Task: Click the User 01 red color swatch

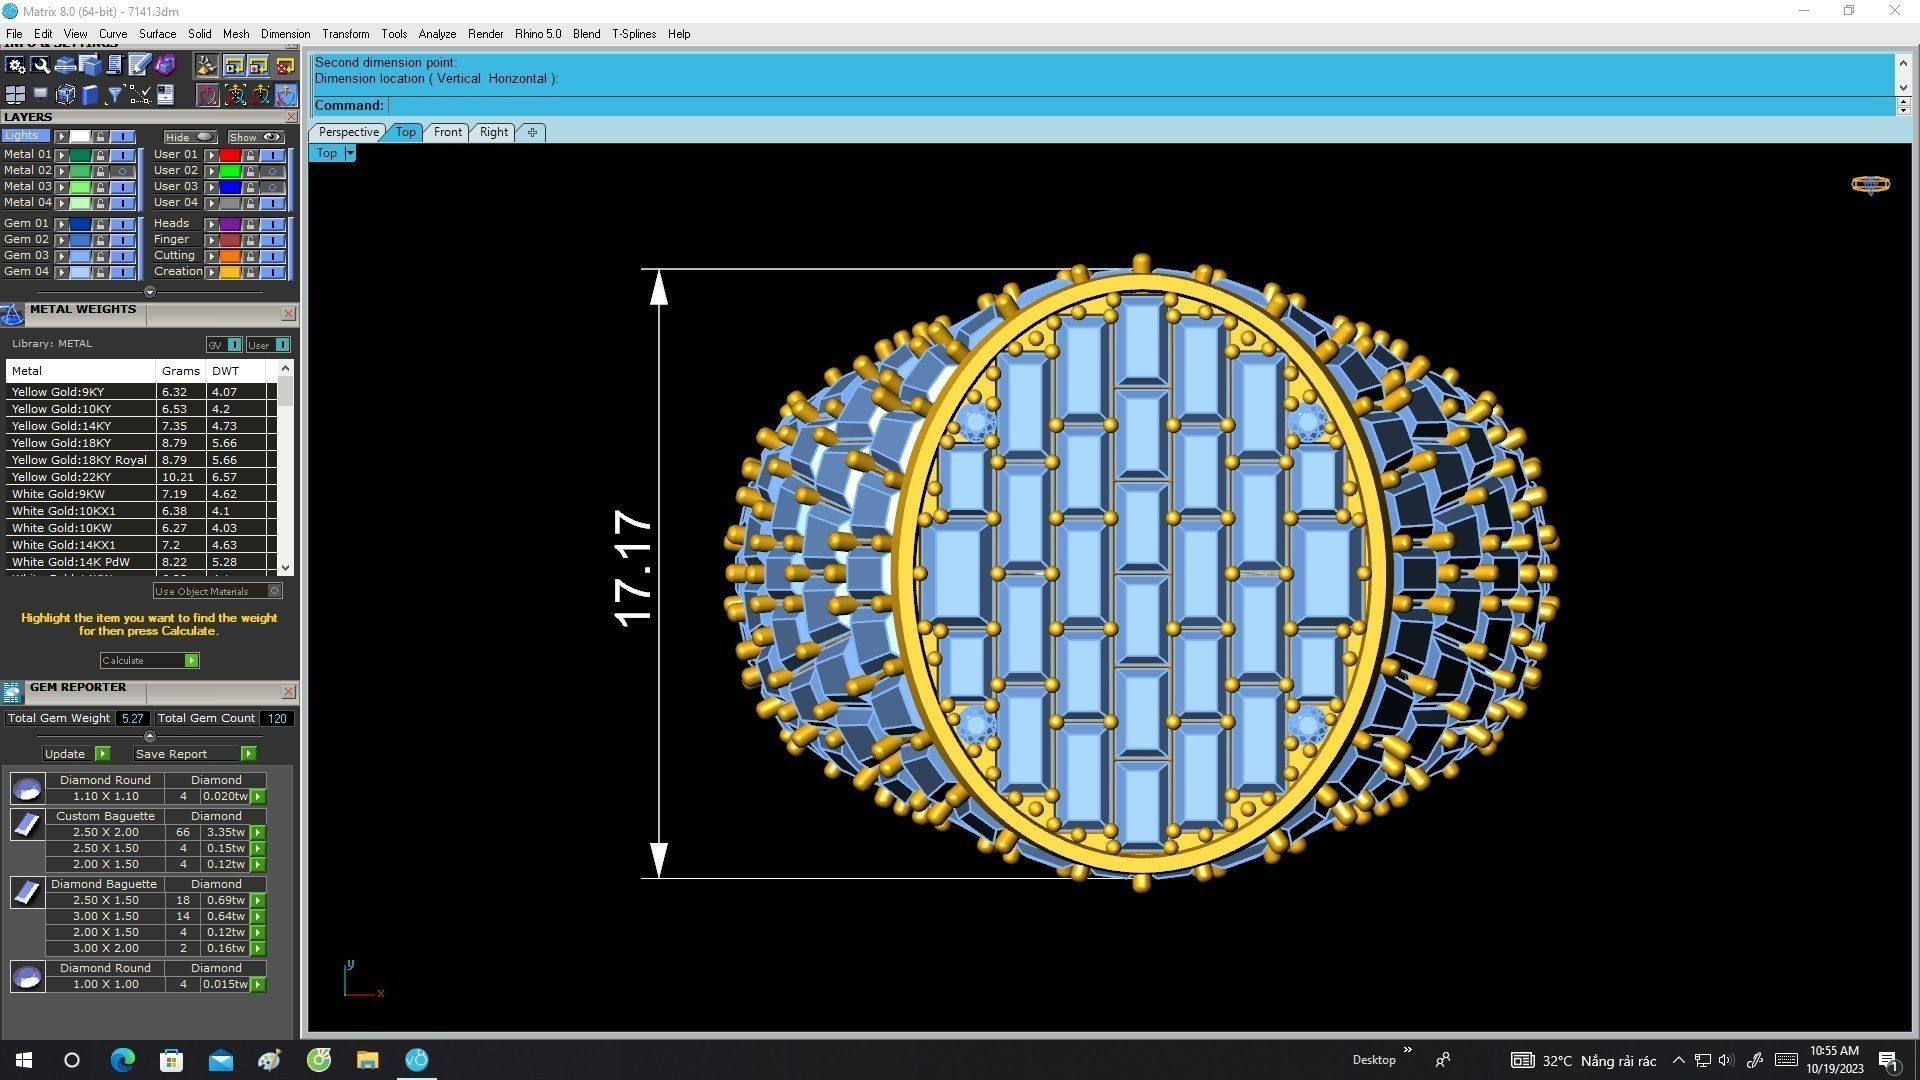Action: point(230,155)
